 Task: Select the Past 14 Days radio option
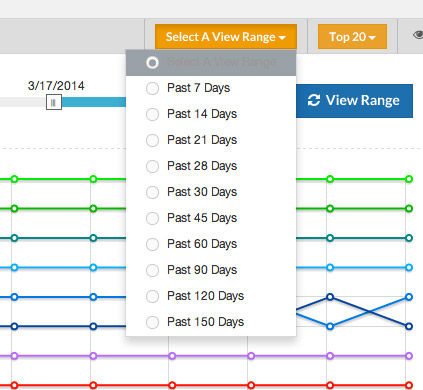152,114
